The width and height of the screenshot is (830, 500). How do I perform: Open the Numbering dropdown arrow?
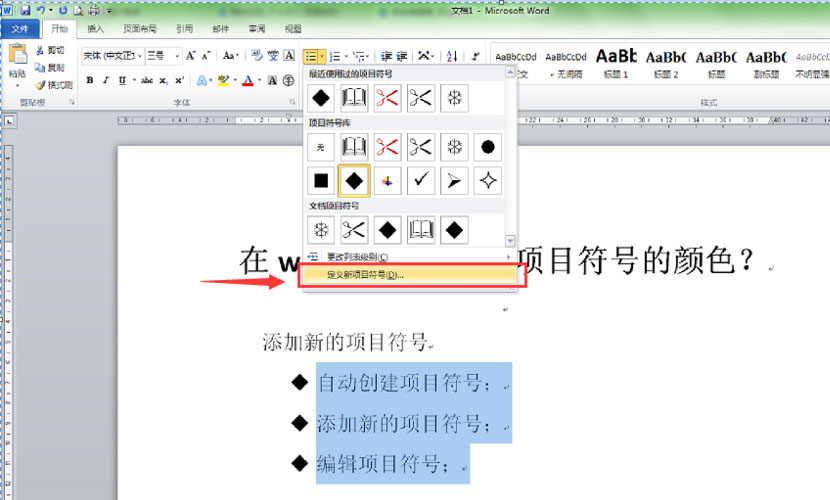[346, 56]
